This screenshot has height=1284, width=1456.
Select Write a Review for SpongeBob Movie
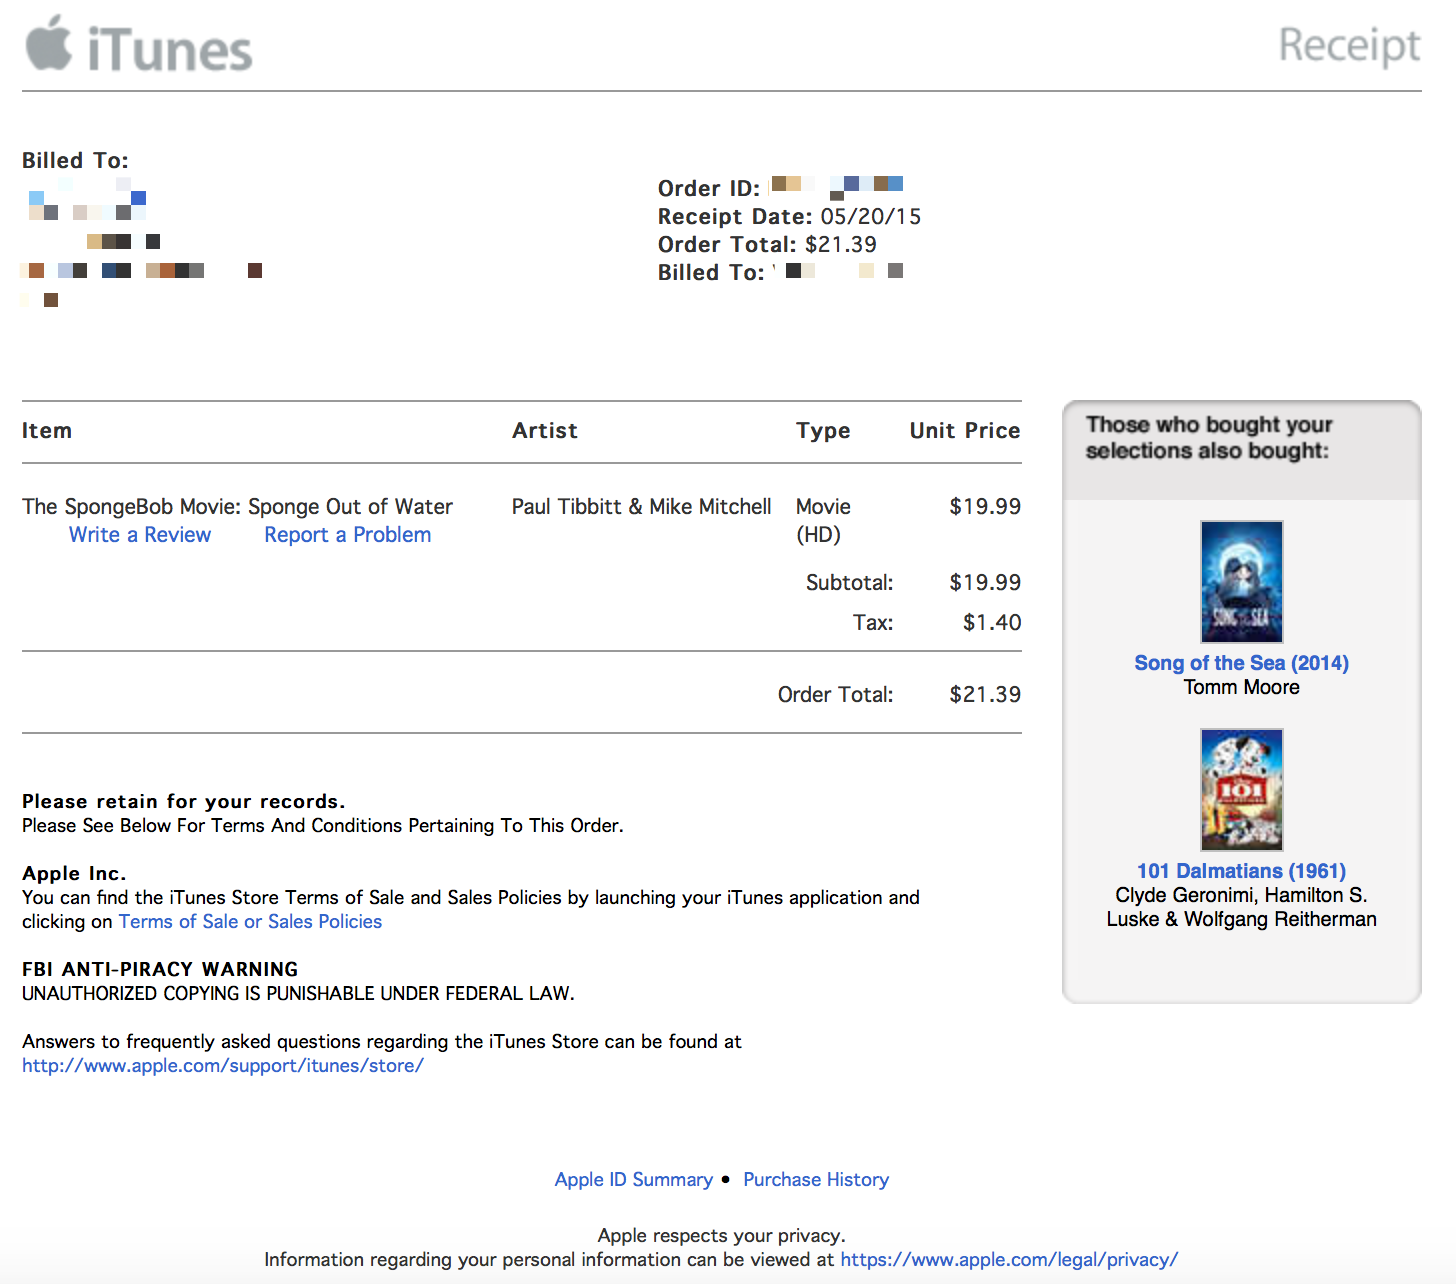(x=139, y=534)
